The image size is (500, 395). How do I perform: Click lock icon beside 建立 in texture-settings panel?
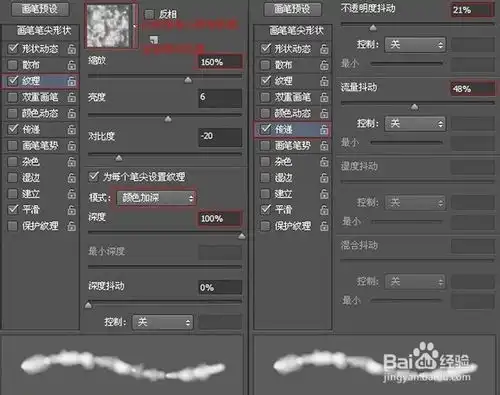(72, 194)
